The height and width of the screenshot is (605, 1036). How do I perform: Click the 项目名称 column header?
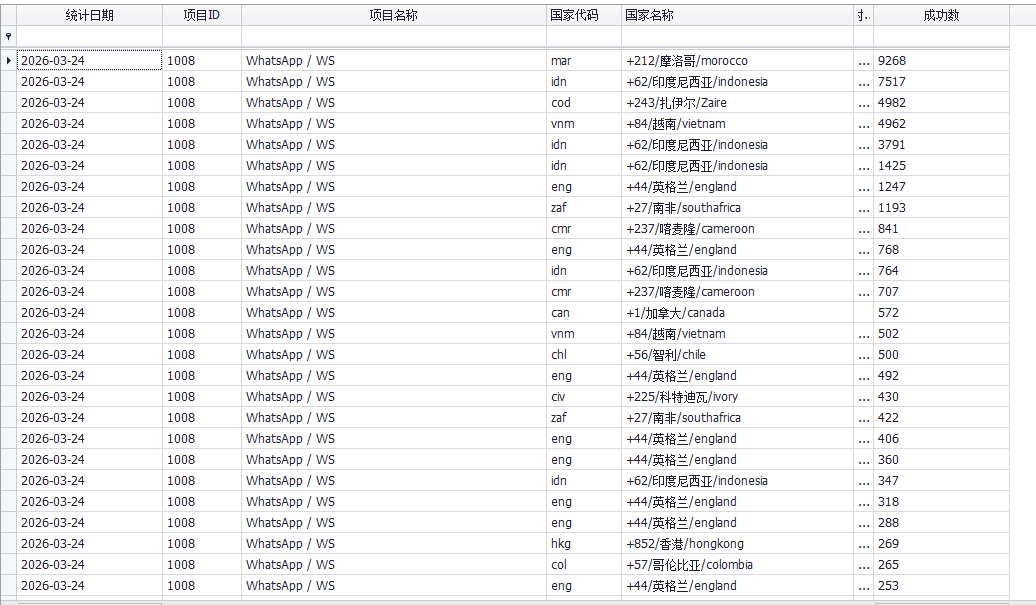tap(394, 15)
